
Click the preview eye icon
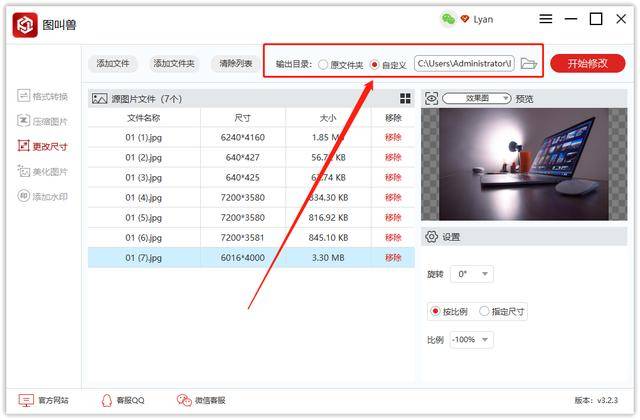(431, 98)
